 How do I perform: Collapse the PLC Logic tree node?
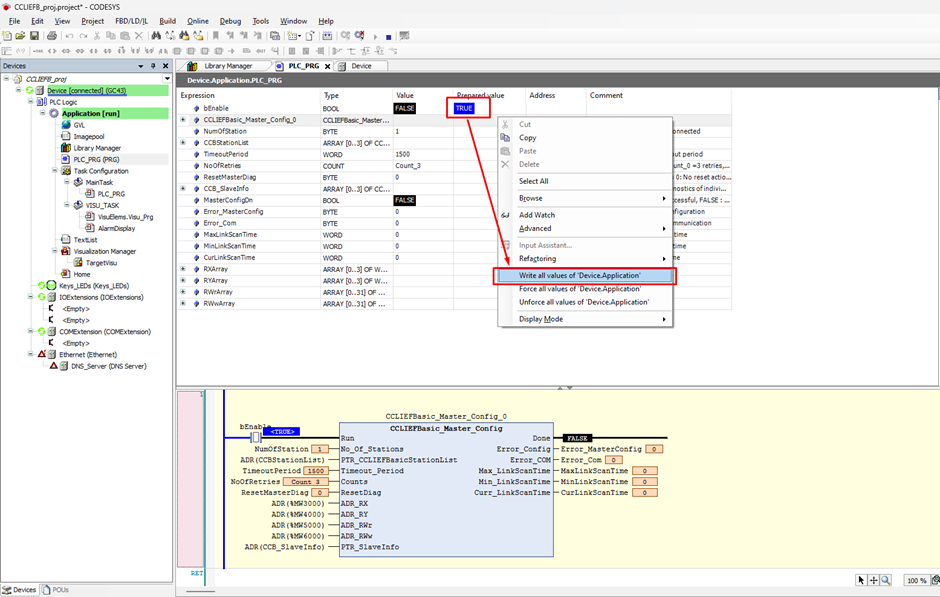click(x=31, y=102)
